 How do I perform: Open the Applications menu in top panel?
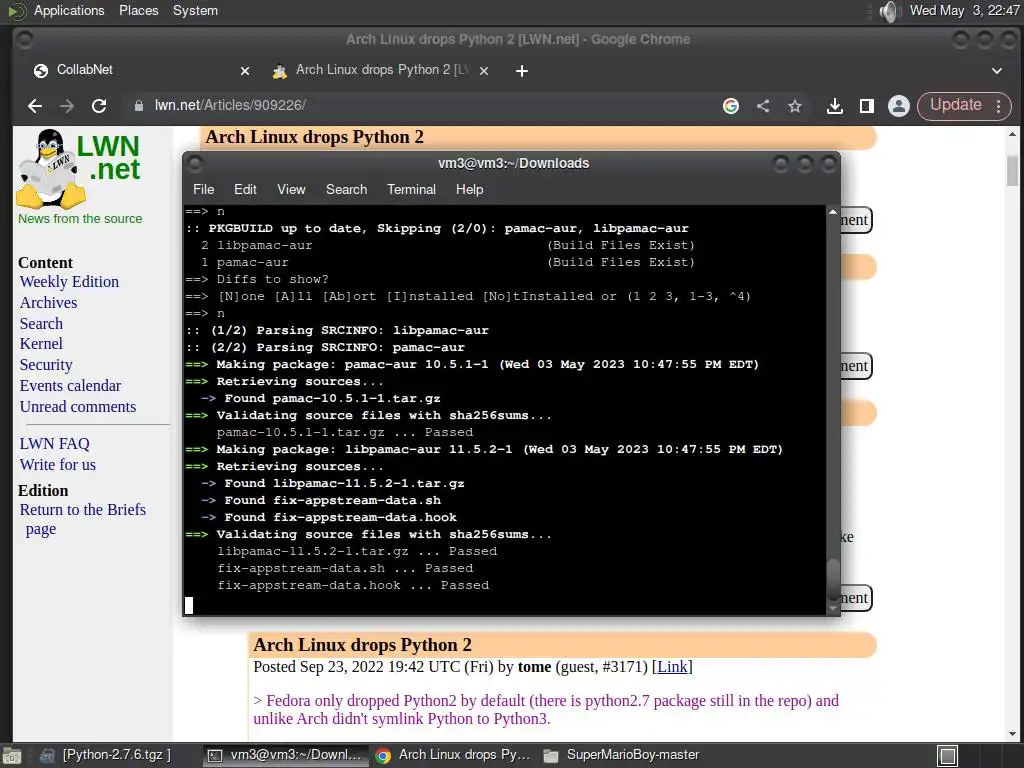[x=69, y=10]
